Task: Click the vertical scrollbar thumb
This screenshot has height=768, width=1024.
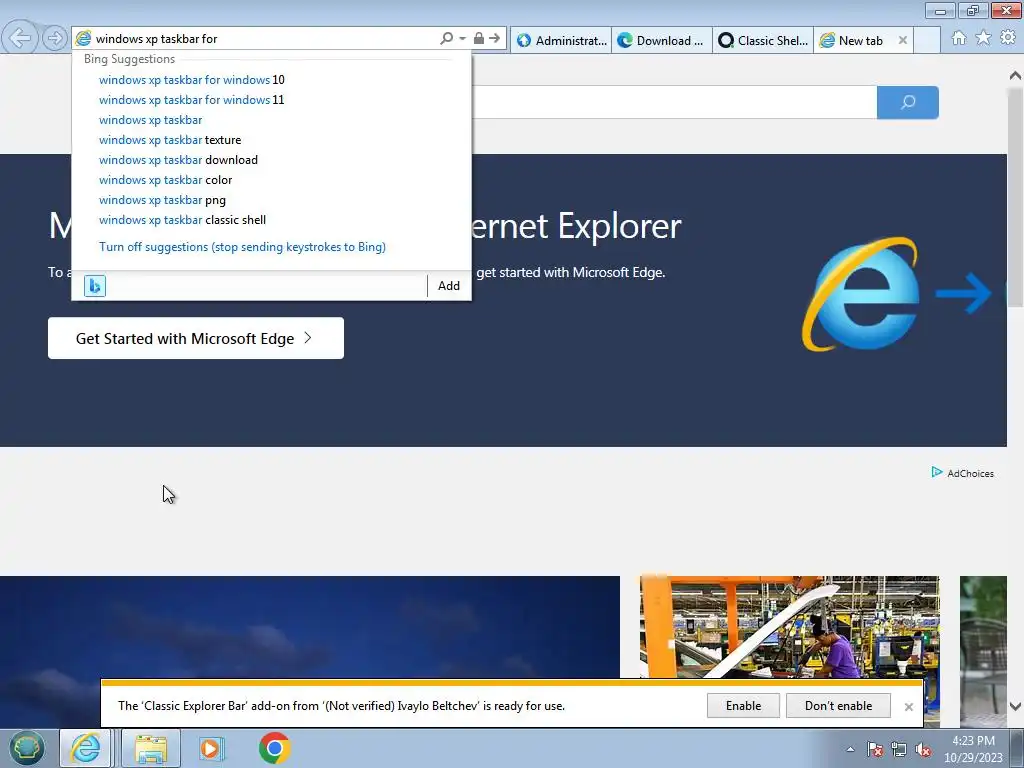Action: (x=1015, y=197)
